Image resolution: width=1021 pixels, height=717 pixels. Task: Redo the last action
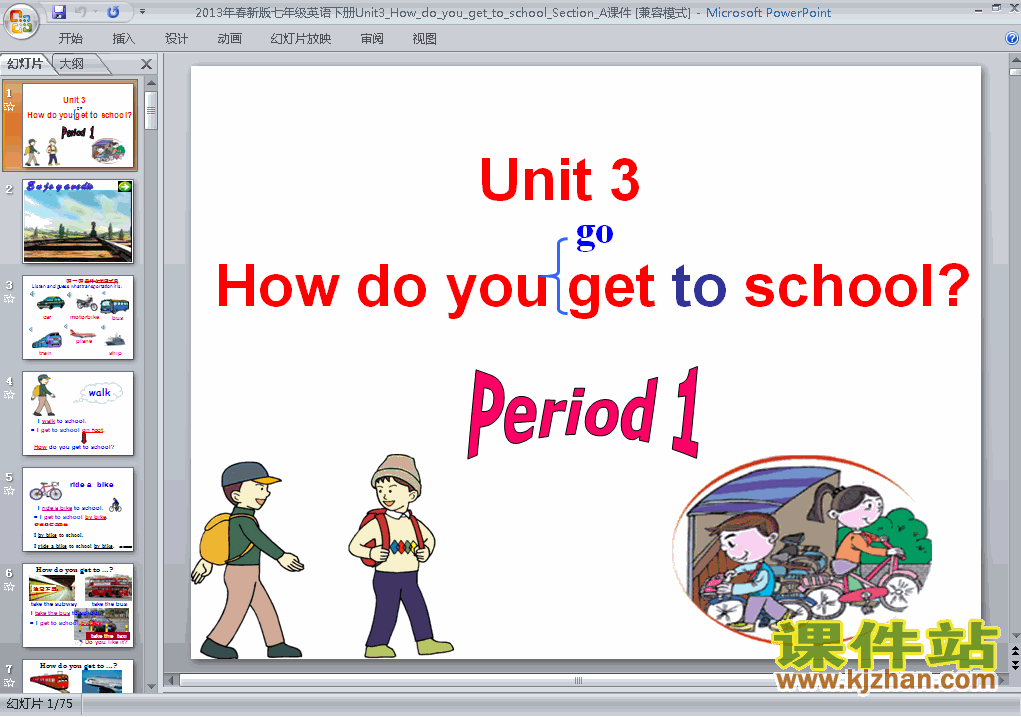point(113,12)
